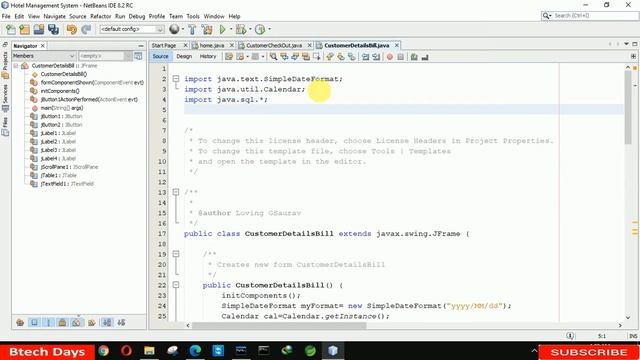The image size is (640, 360).
Task: Open the Refactor menu
Action: 100,16
